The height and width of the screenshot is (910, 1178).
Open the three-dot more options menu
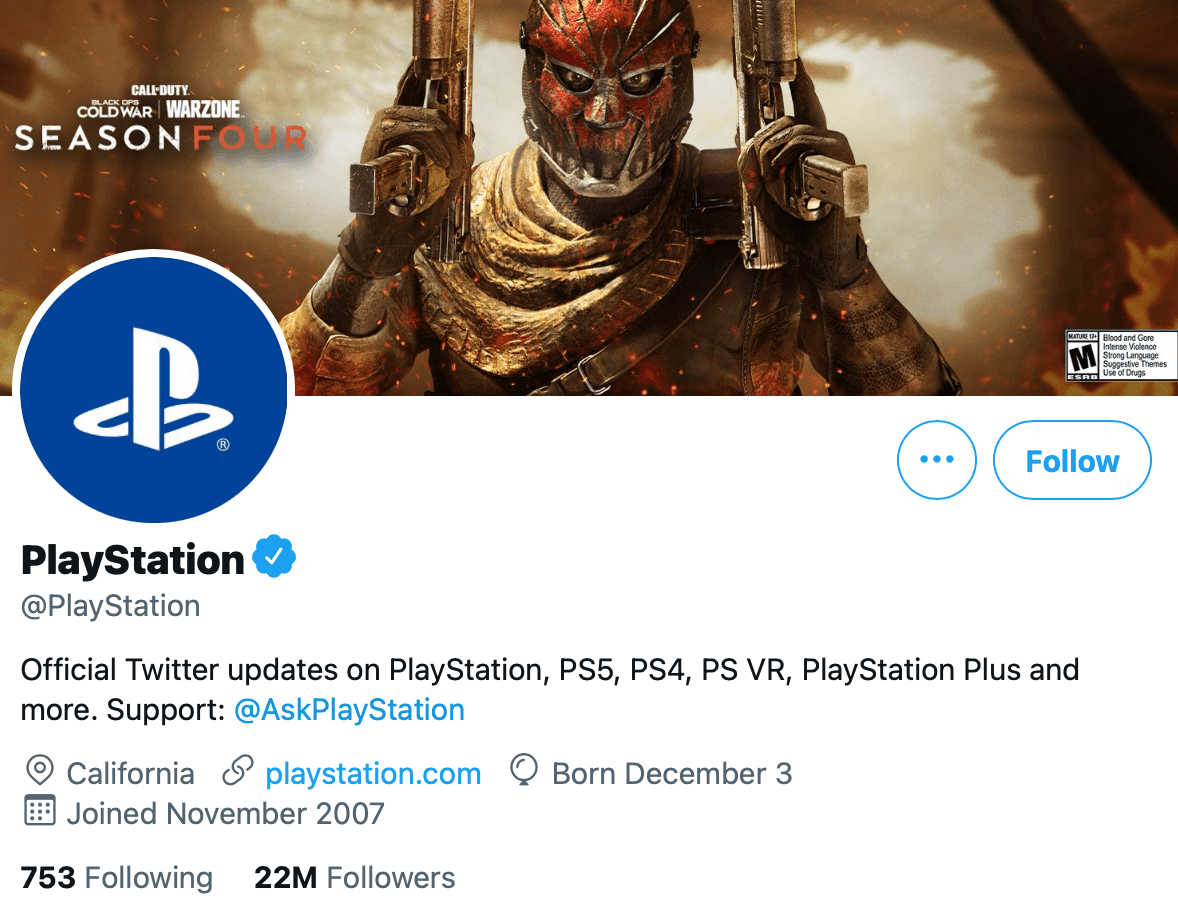(936, 460)
